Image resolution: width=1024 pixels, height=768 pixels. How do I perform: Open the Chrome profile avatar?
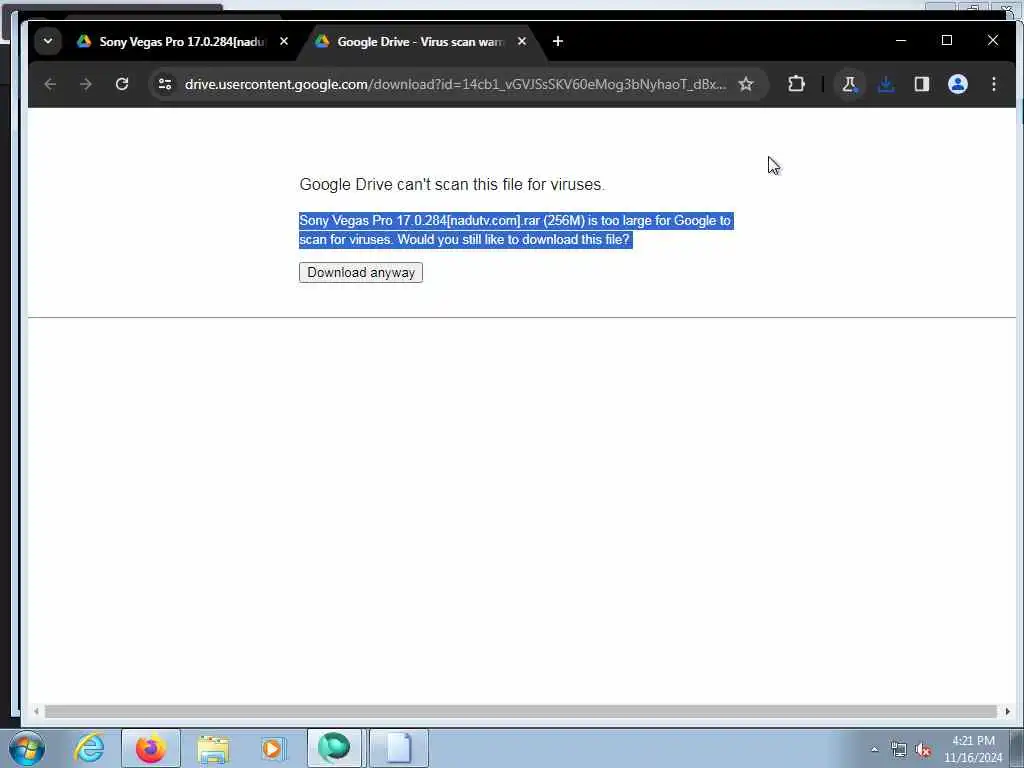tap(957, 84)
